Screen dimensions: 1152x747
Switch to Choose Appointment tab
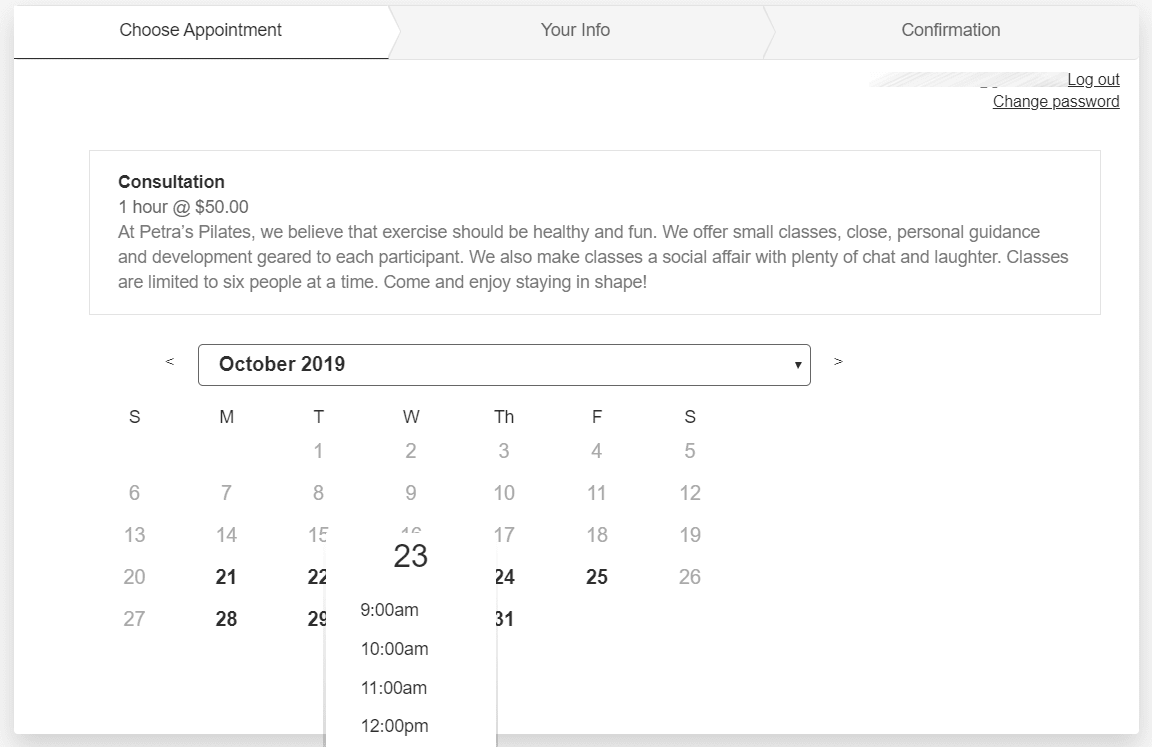pyautogui.click(x=201, y=31)
